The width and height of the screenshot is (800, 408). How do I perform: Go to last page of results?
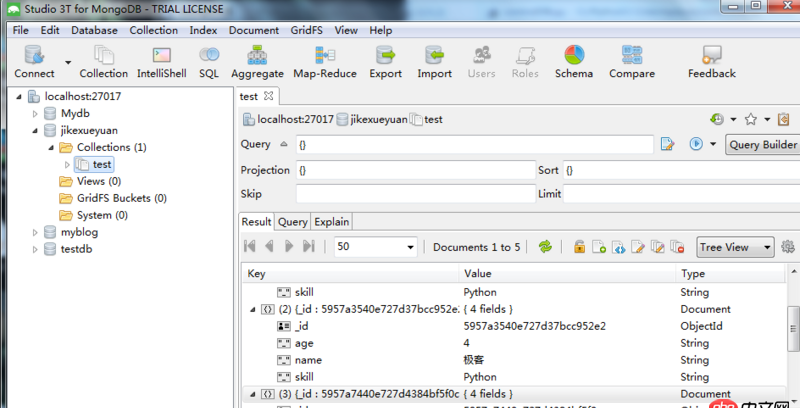[x=309, y=246]
